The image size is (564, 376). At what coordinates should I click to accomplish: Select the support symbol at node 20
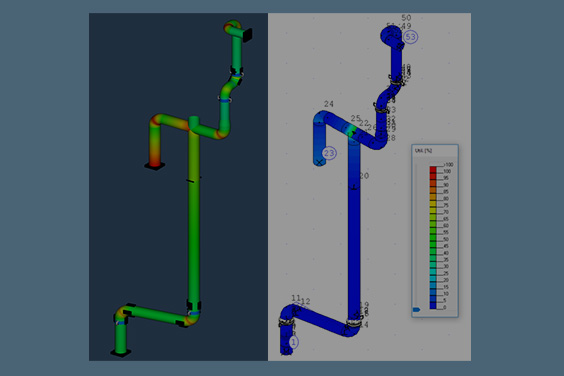point(354,187)
